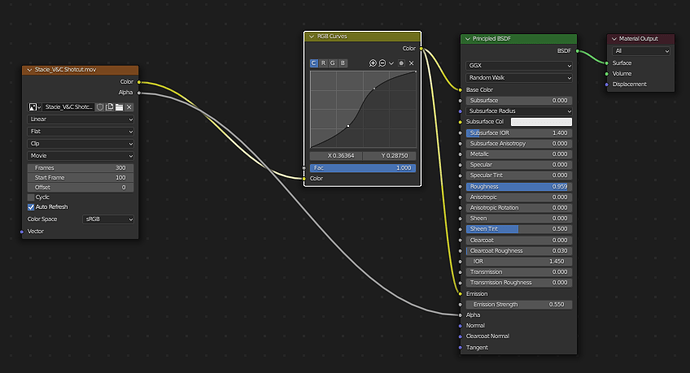The height and width of the screenshot is (373, 690).
Task: Select the upper curve control point
Action: (374, 89)
